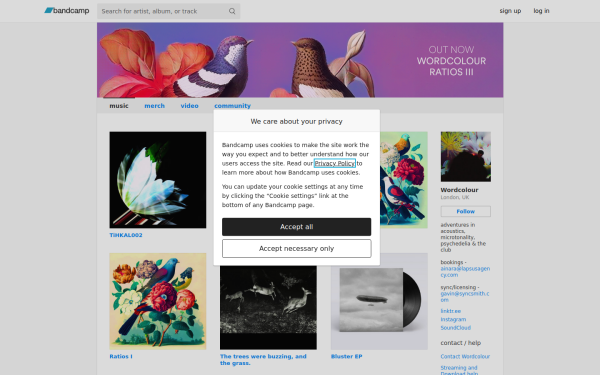The image size is (600, 375).
Task: Switch to the merch tab
Action: (x=155, y=106)
